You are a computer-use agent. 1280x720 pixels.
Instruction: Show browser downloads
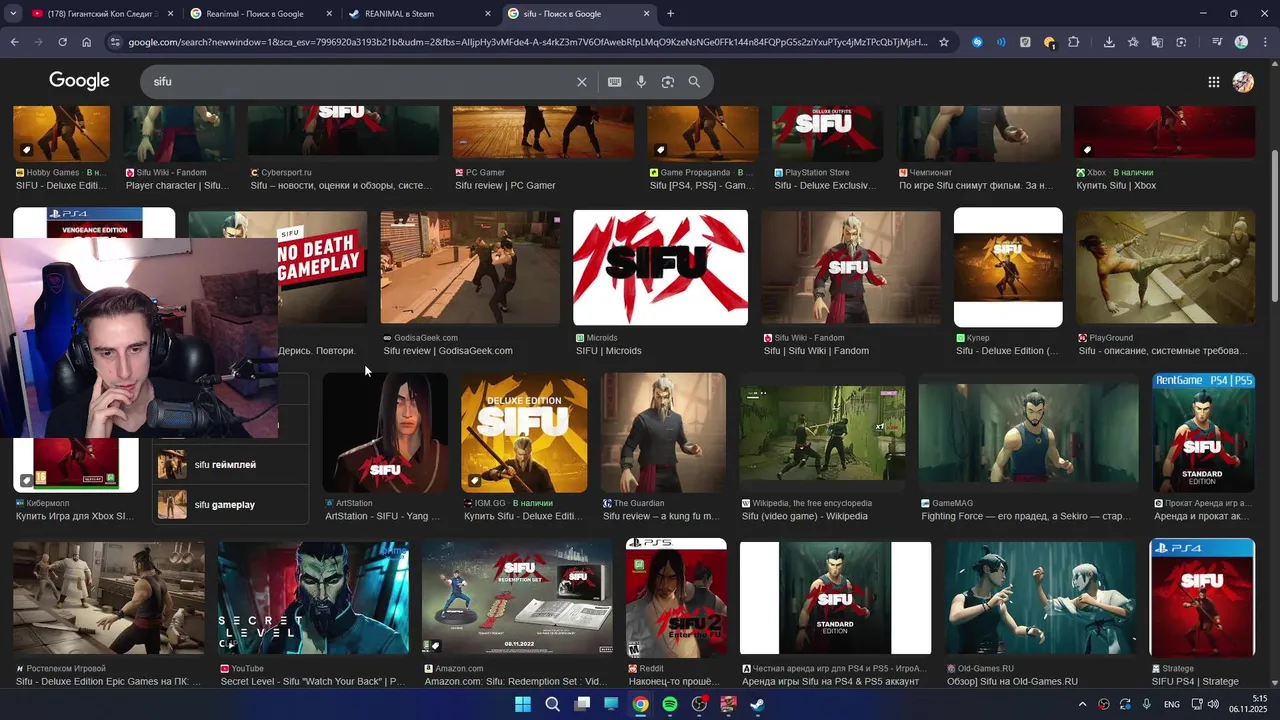tap(1109, 42)
